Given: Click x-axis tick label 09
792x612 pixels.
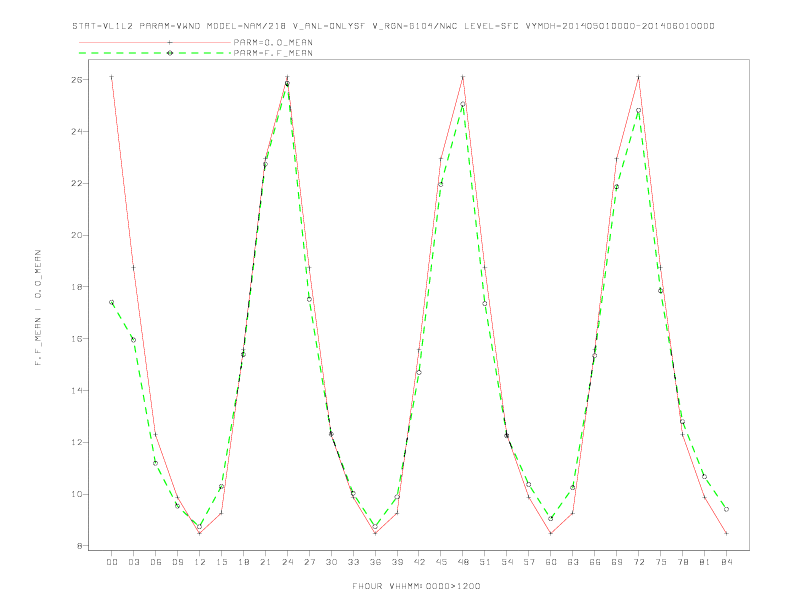Looking at the screenshot, I should tap(177, 562).
